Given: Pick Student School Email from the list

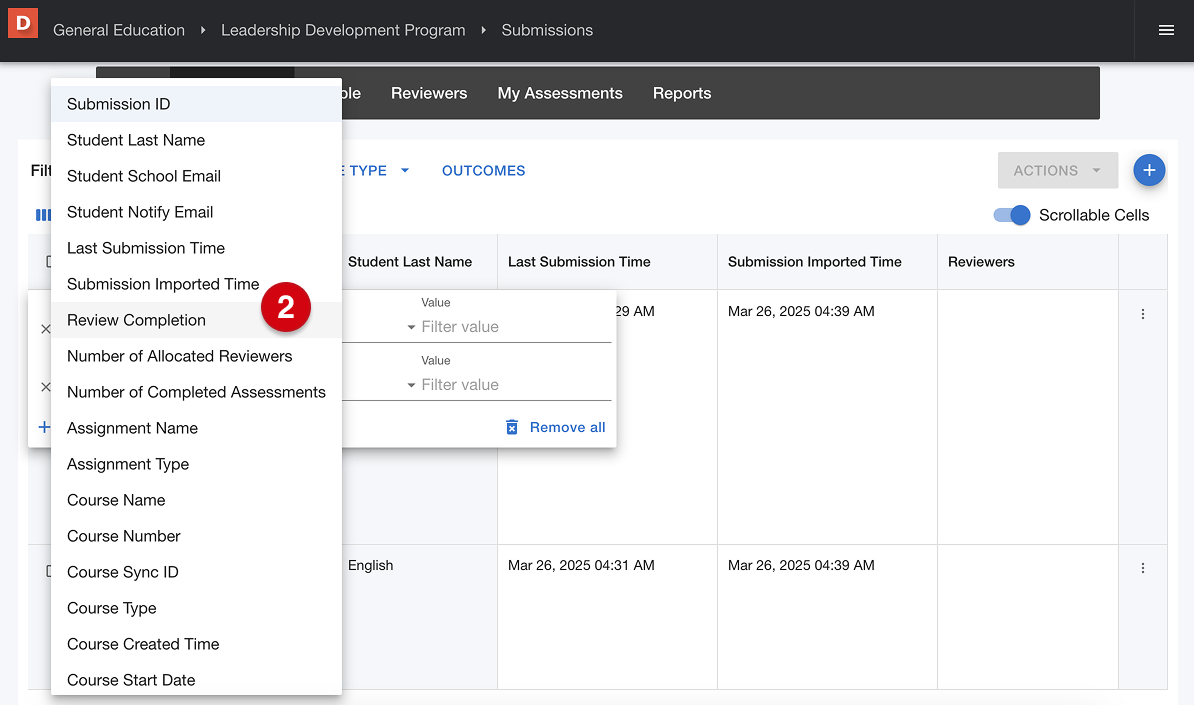Looking at the screenshot, I should (144, 176).
